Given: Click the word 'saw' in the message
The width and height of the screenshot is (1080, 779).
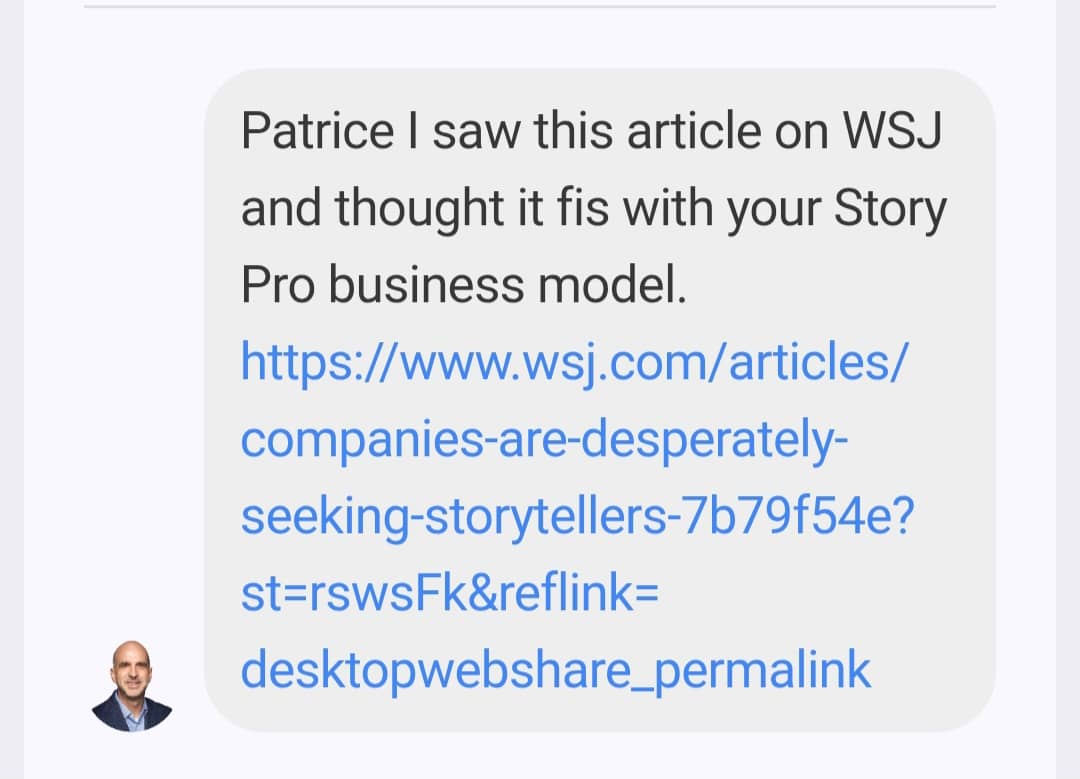Looking at the screenshot, I should pos(479,132).
